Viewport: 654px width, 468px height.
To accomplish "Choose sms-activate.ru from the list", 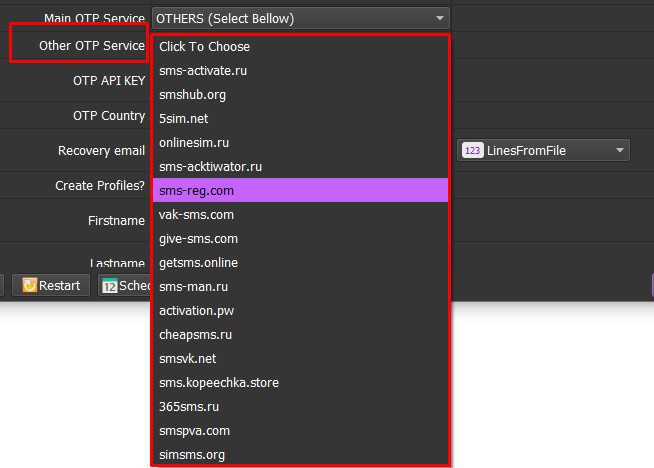I will point(301,70).
